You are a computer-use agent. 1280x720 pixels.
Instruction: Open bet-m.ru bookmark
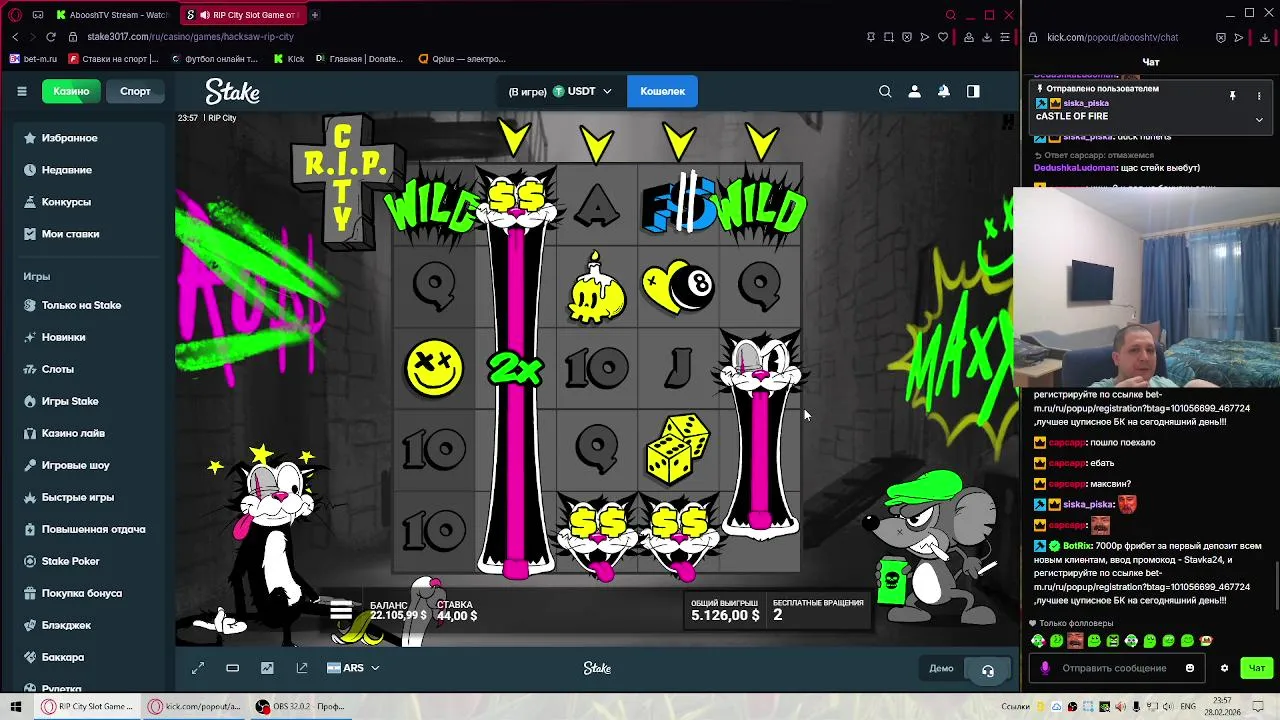33,59
